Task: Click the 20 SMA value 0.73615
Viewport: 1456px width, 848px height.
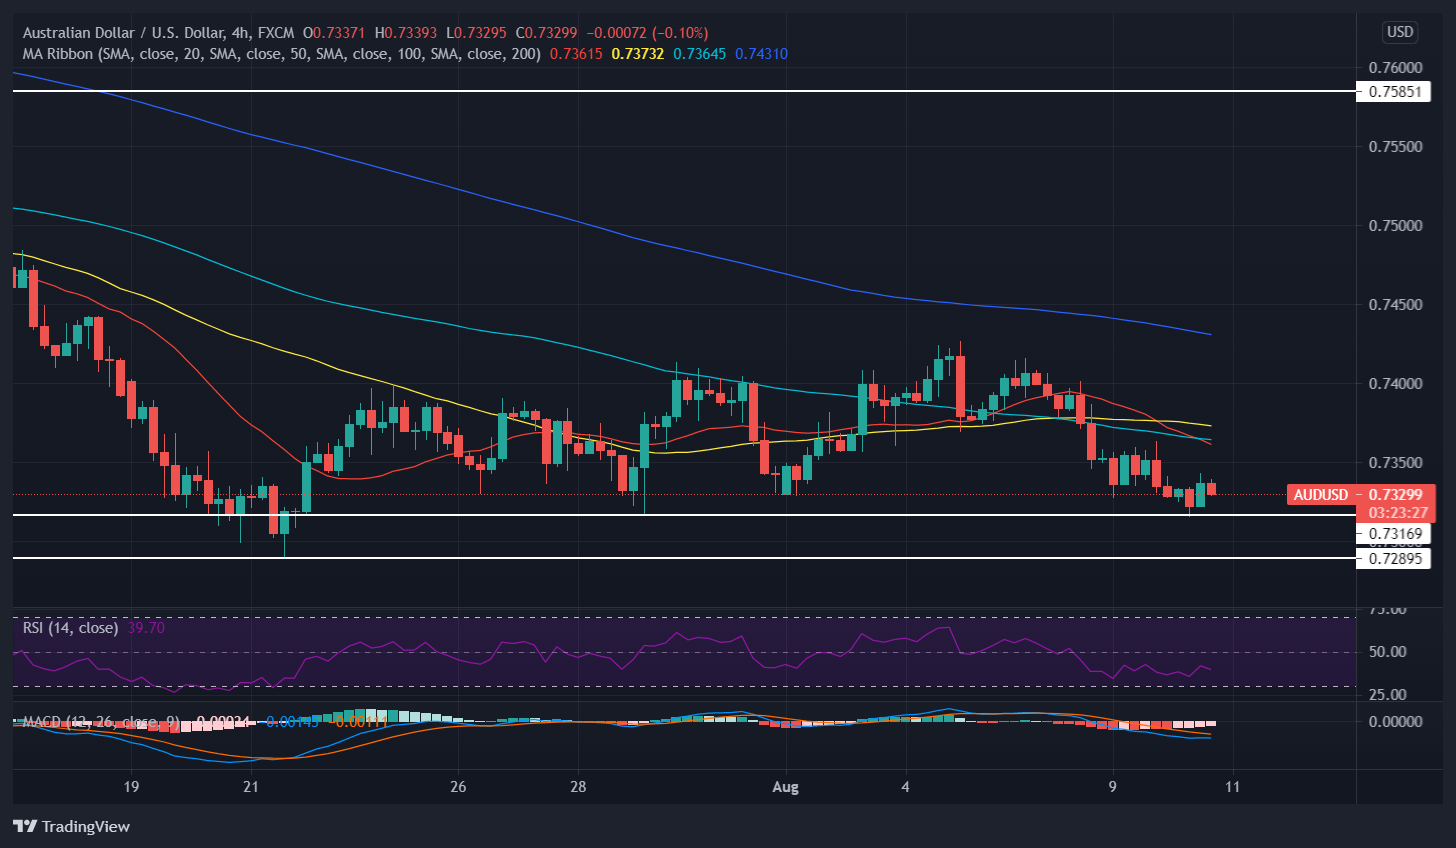Action: tap(577, 54)
